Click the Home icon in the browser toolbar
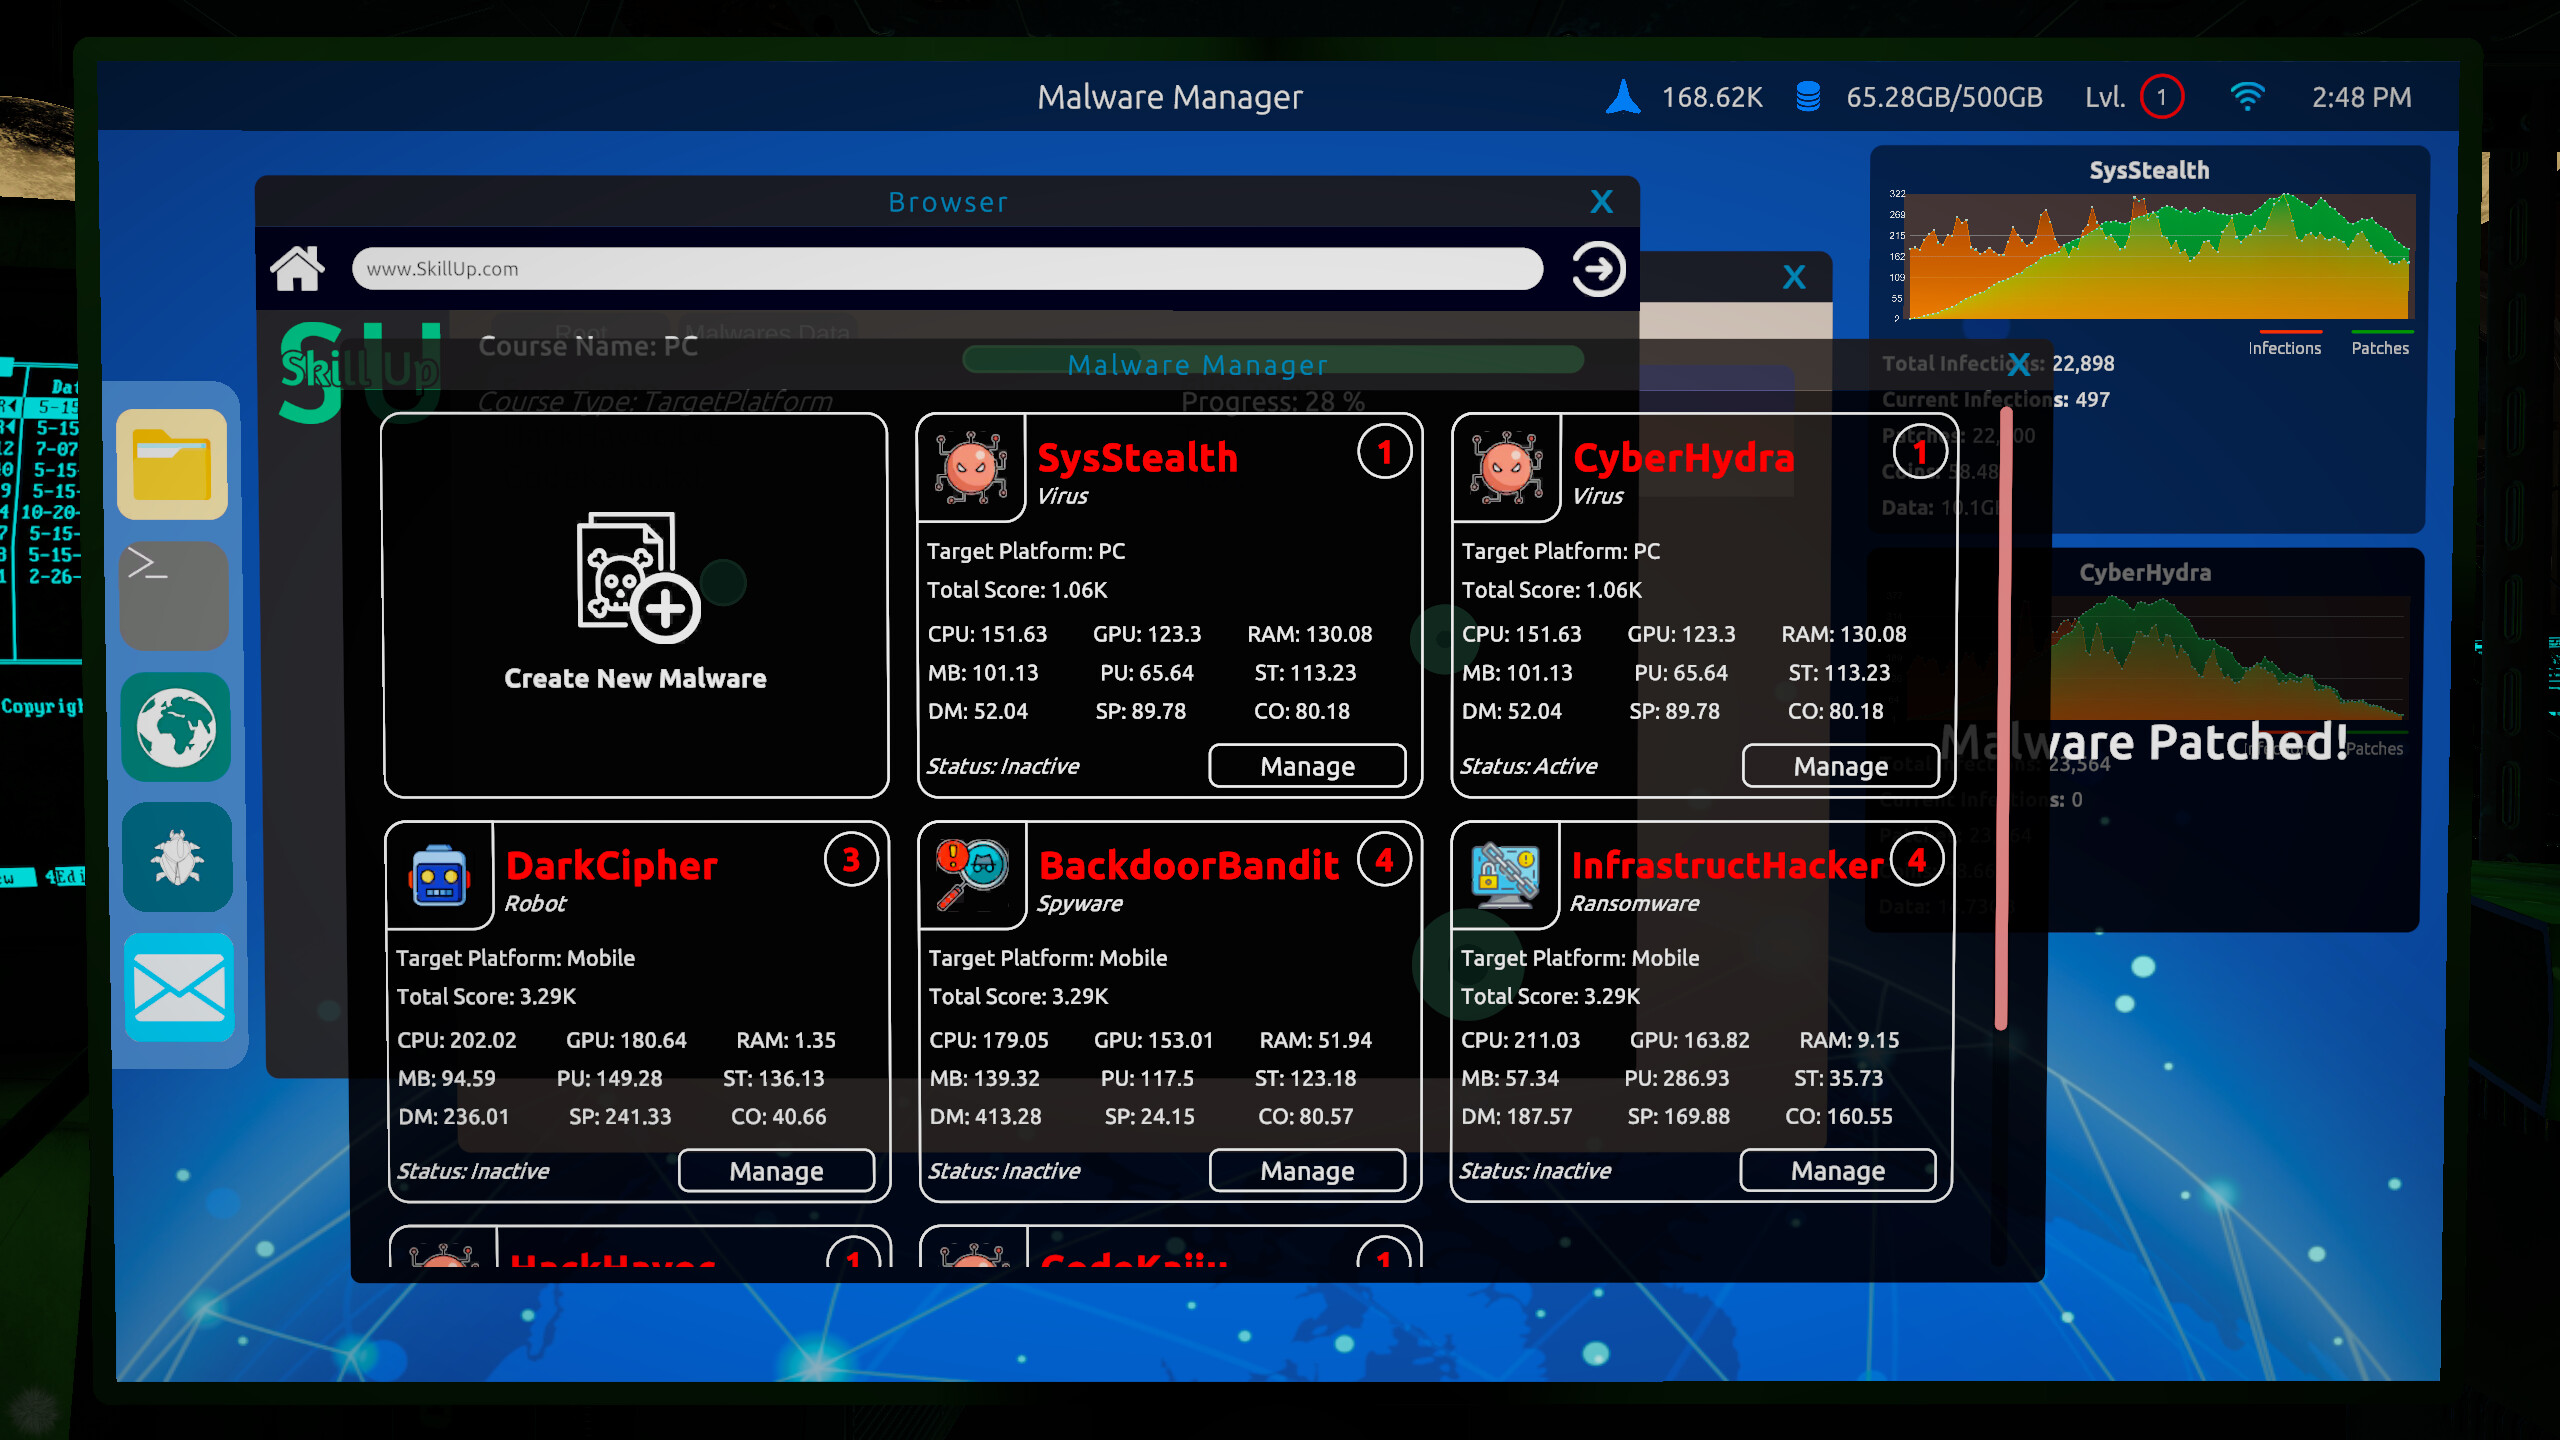The image size is (2560, 1440). [x=297, y=268]
